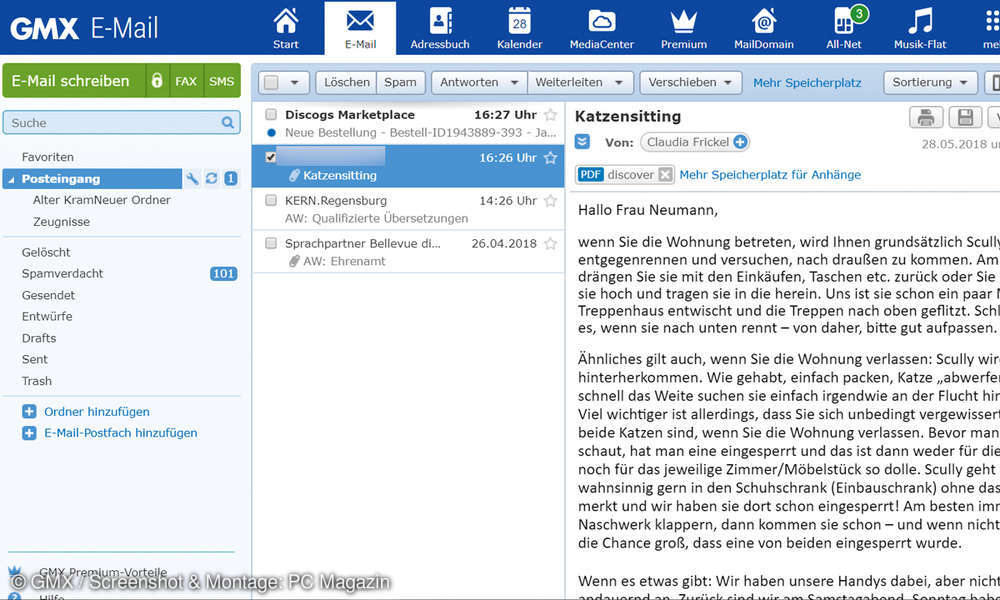Screen dimensions: 1000x600
Task: Click the plus icon for E-Mail-Postfach hinzufügen
Action: click(x=29, y=433)
